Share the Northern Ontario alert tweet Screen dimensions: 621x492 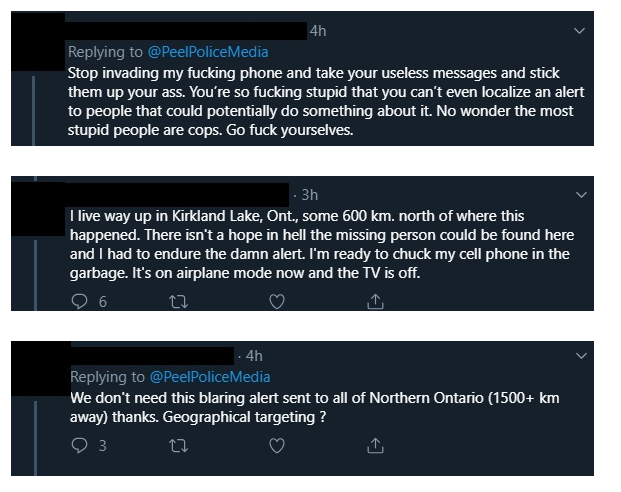point(376,444)
